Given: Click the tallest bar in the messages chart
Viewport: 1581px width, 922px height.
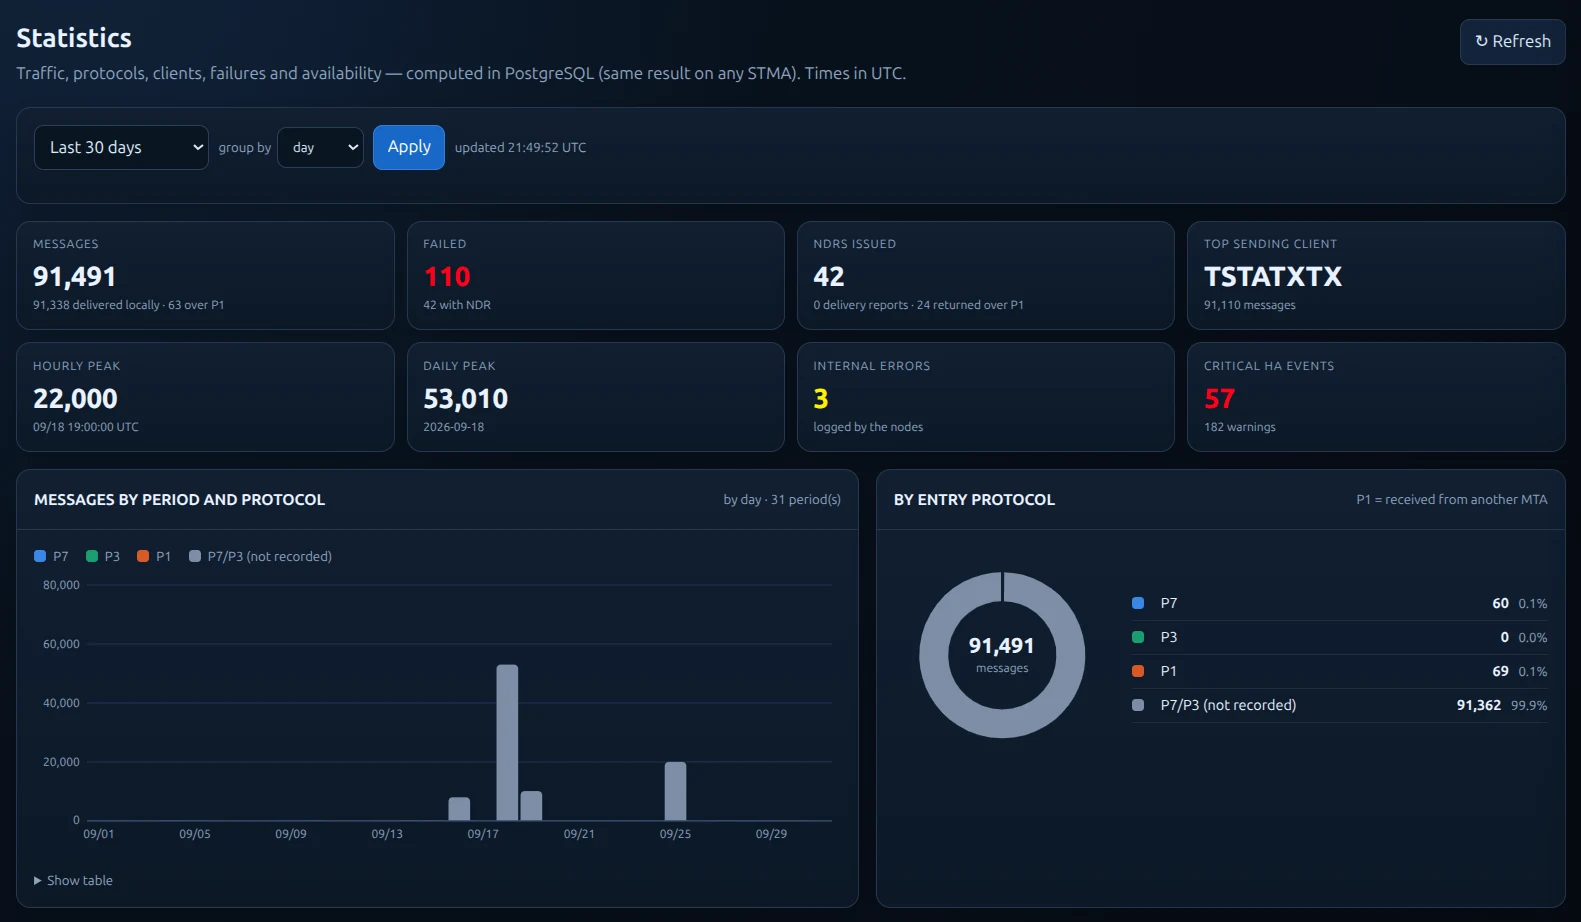Looking at the screenshot, I should click(507, 743).
